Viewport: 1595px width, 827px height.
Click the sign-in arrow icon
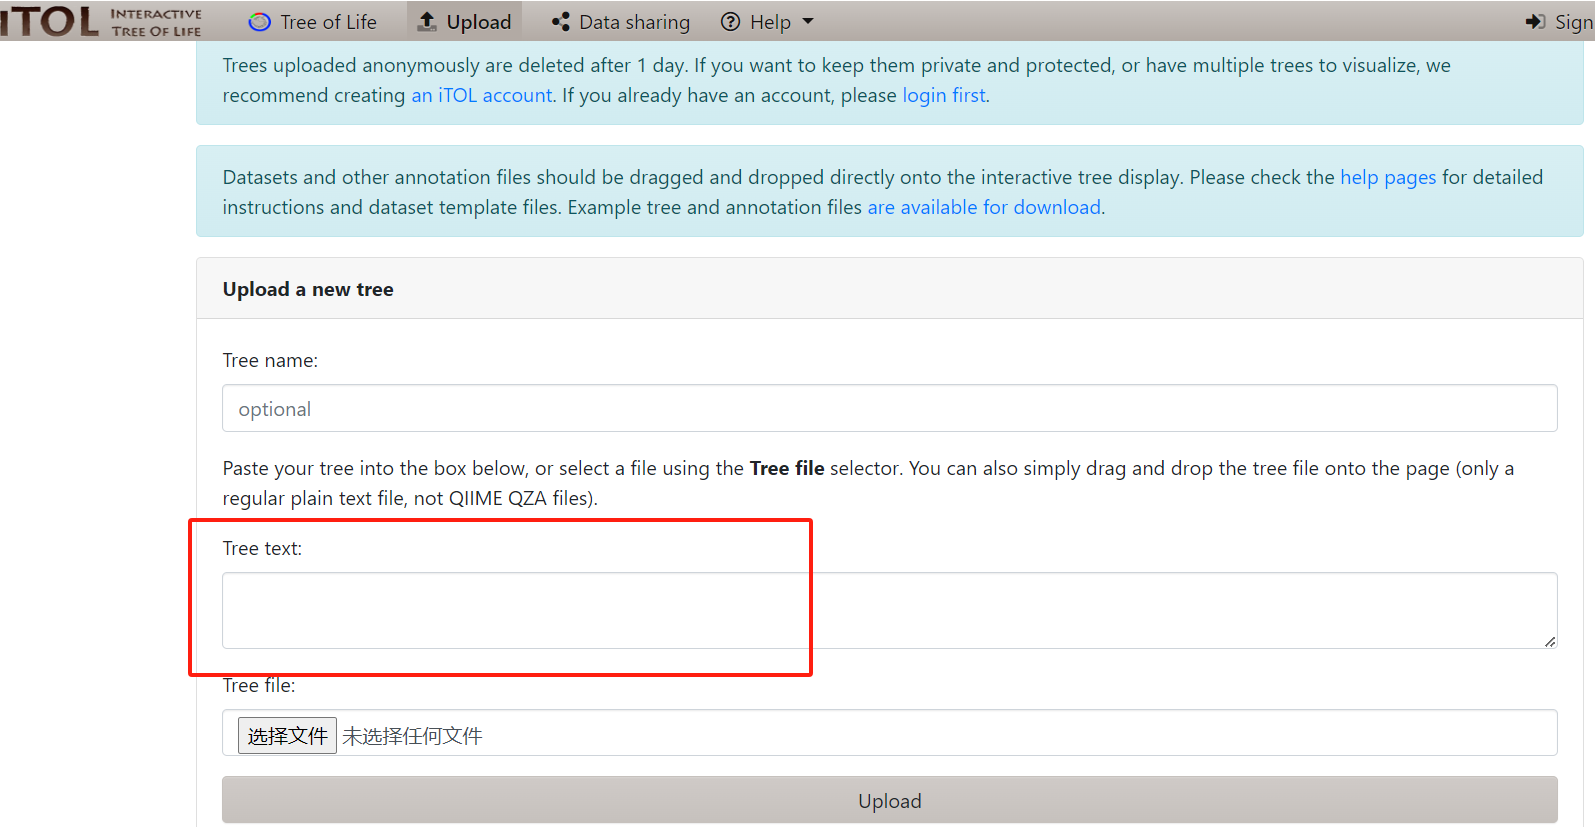(x=1535, y=22)
